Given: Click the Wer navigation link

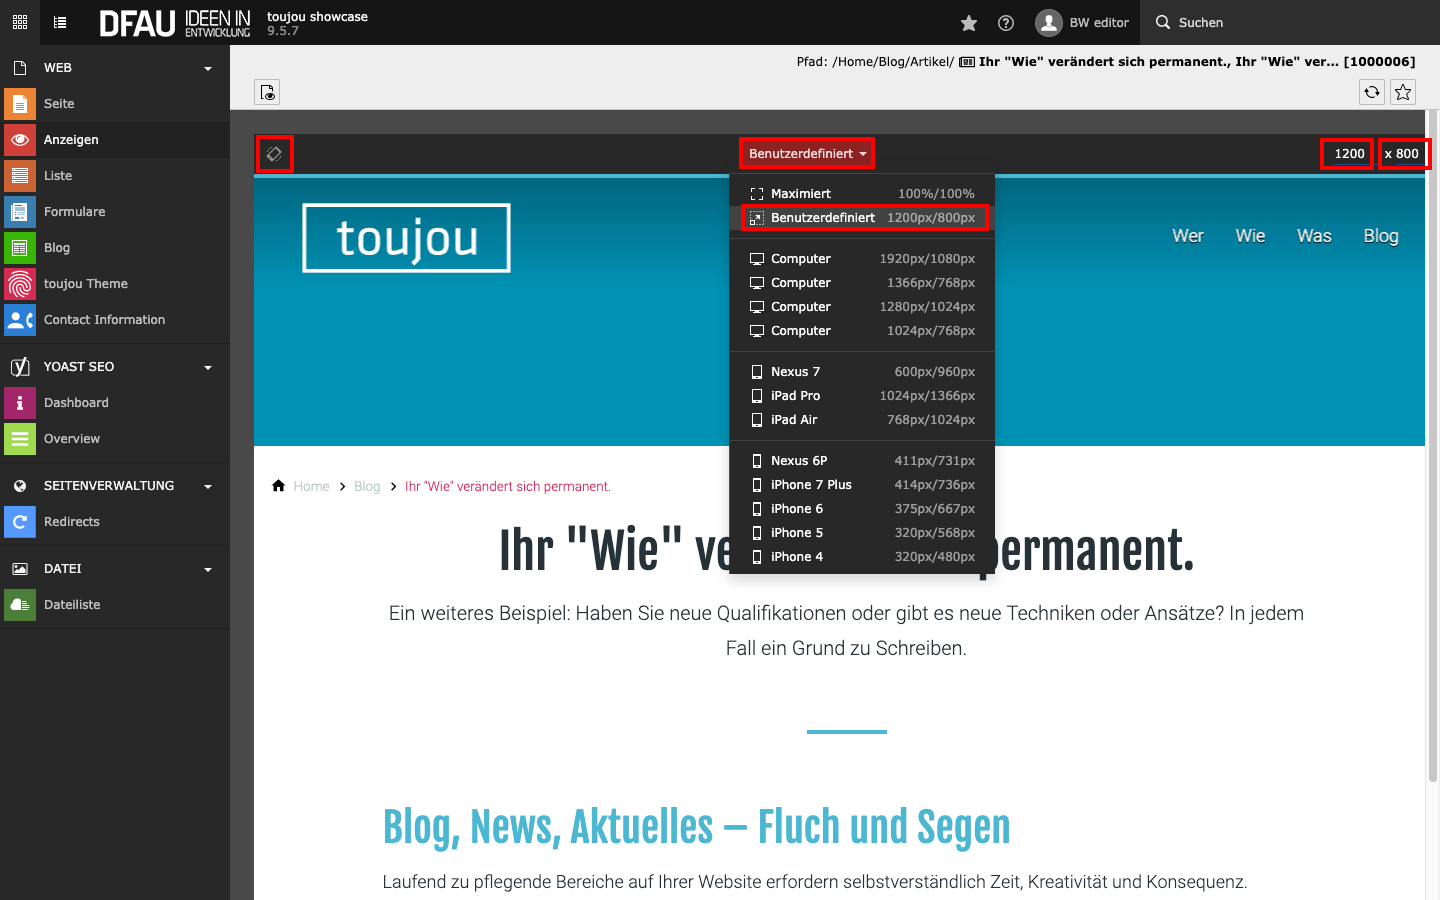Looking at the screenshot, I should [x=1187, y=236].
